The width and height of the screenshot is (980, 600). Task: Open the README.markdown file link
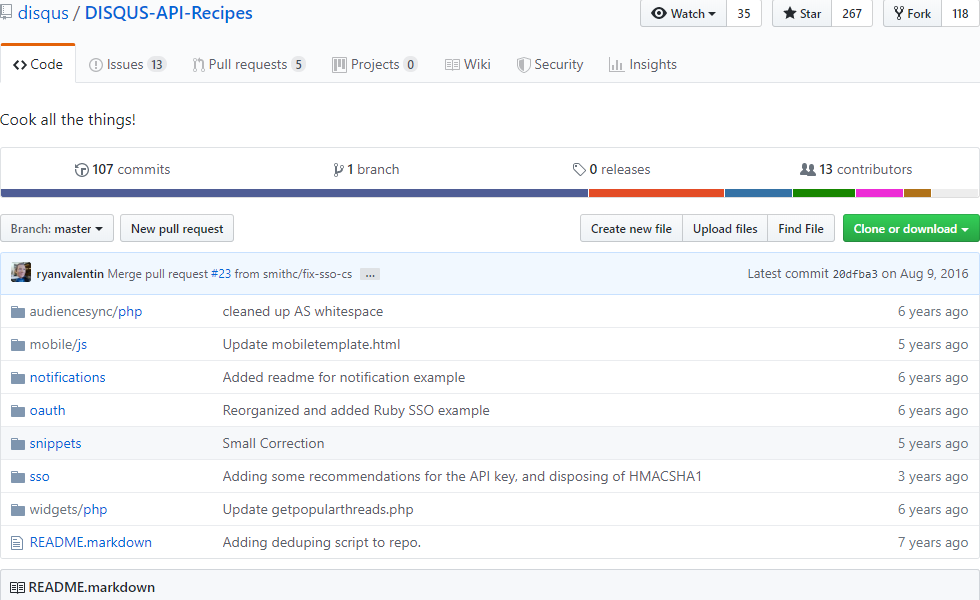(x=91, y=542)
